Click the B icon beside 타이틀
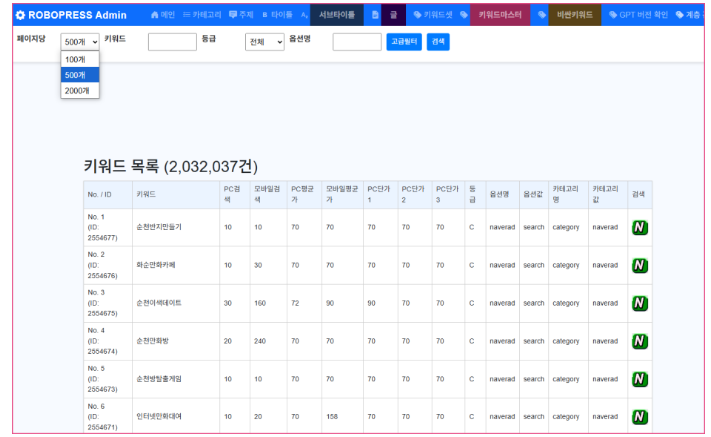Image resolution: width=711 pixels, height=437 pixels. coord(265,15)
